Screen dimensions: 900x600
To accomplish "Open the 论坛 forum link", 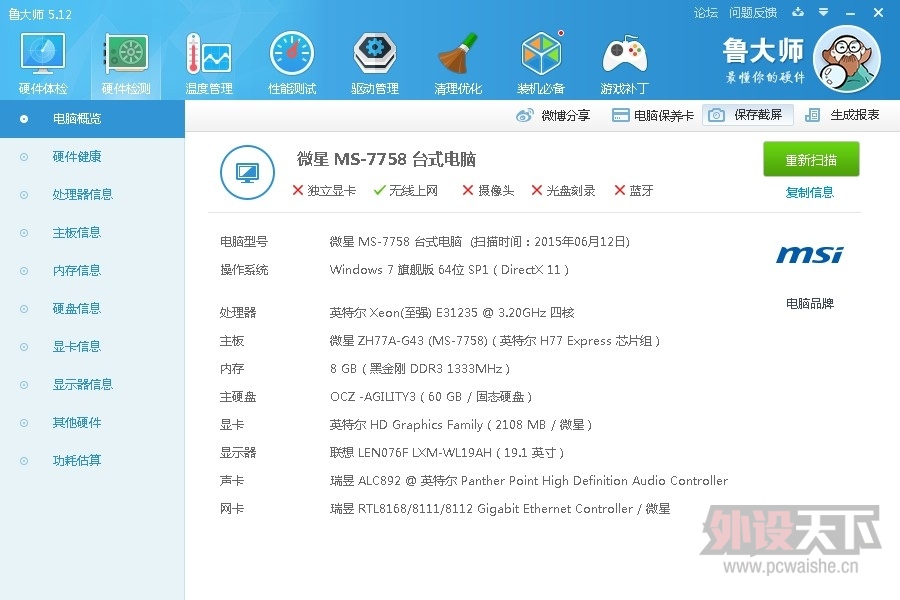I will [706, 13].
